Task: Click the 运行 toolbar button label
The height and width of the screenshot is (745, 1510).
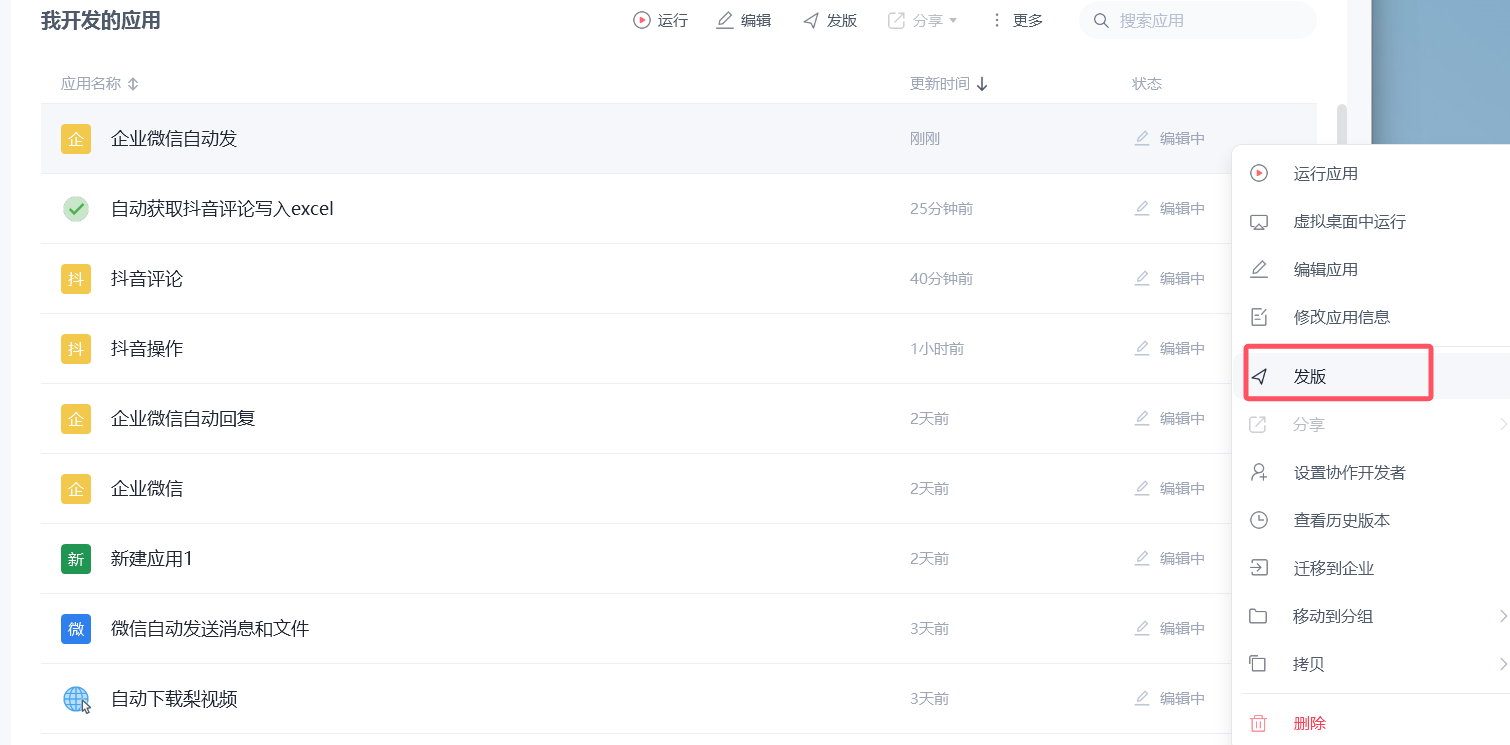Action: pyautogui.click(x=673, y=20)
